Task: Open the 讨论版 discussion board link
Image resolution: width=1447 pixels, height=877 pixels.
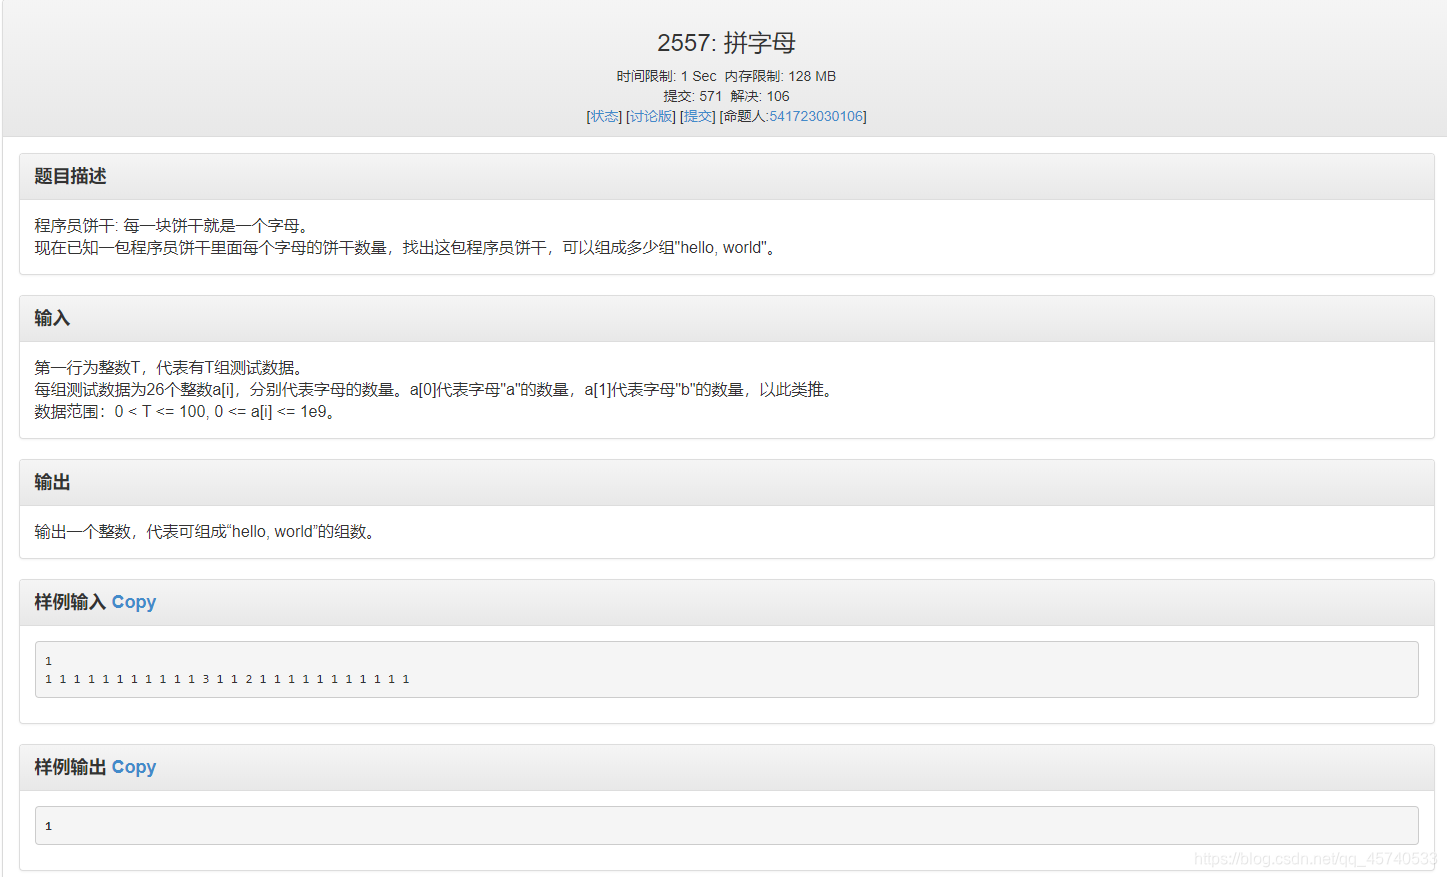Action: 651,116
